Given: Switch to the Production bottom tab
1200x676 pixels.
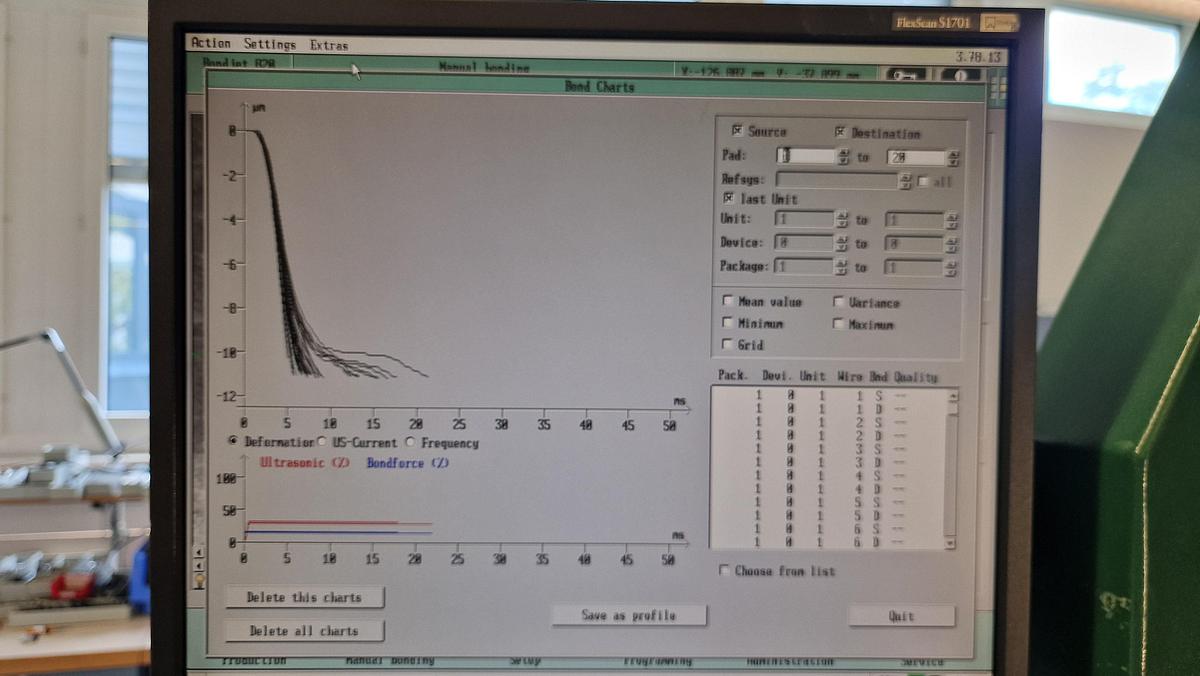Looking at the screenshot, I should 252,660.
